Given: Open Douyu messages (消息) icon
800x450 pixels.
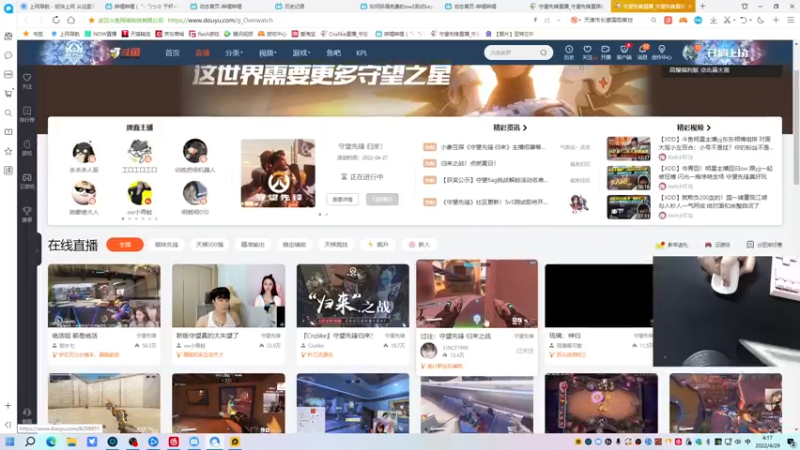Looking at the screenshot, I should tap(643, 52).
